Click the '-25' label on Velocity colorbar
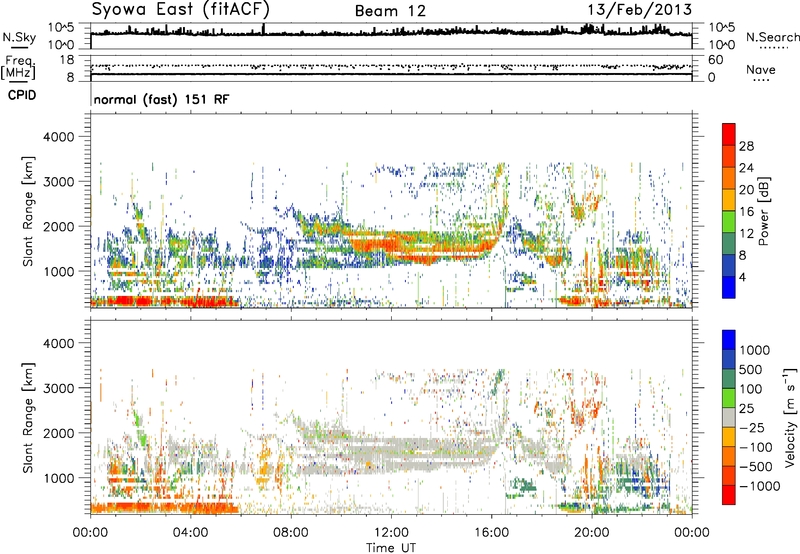 click(x=751, y=428)
